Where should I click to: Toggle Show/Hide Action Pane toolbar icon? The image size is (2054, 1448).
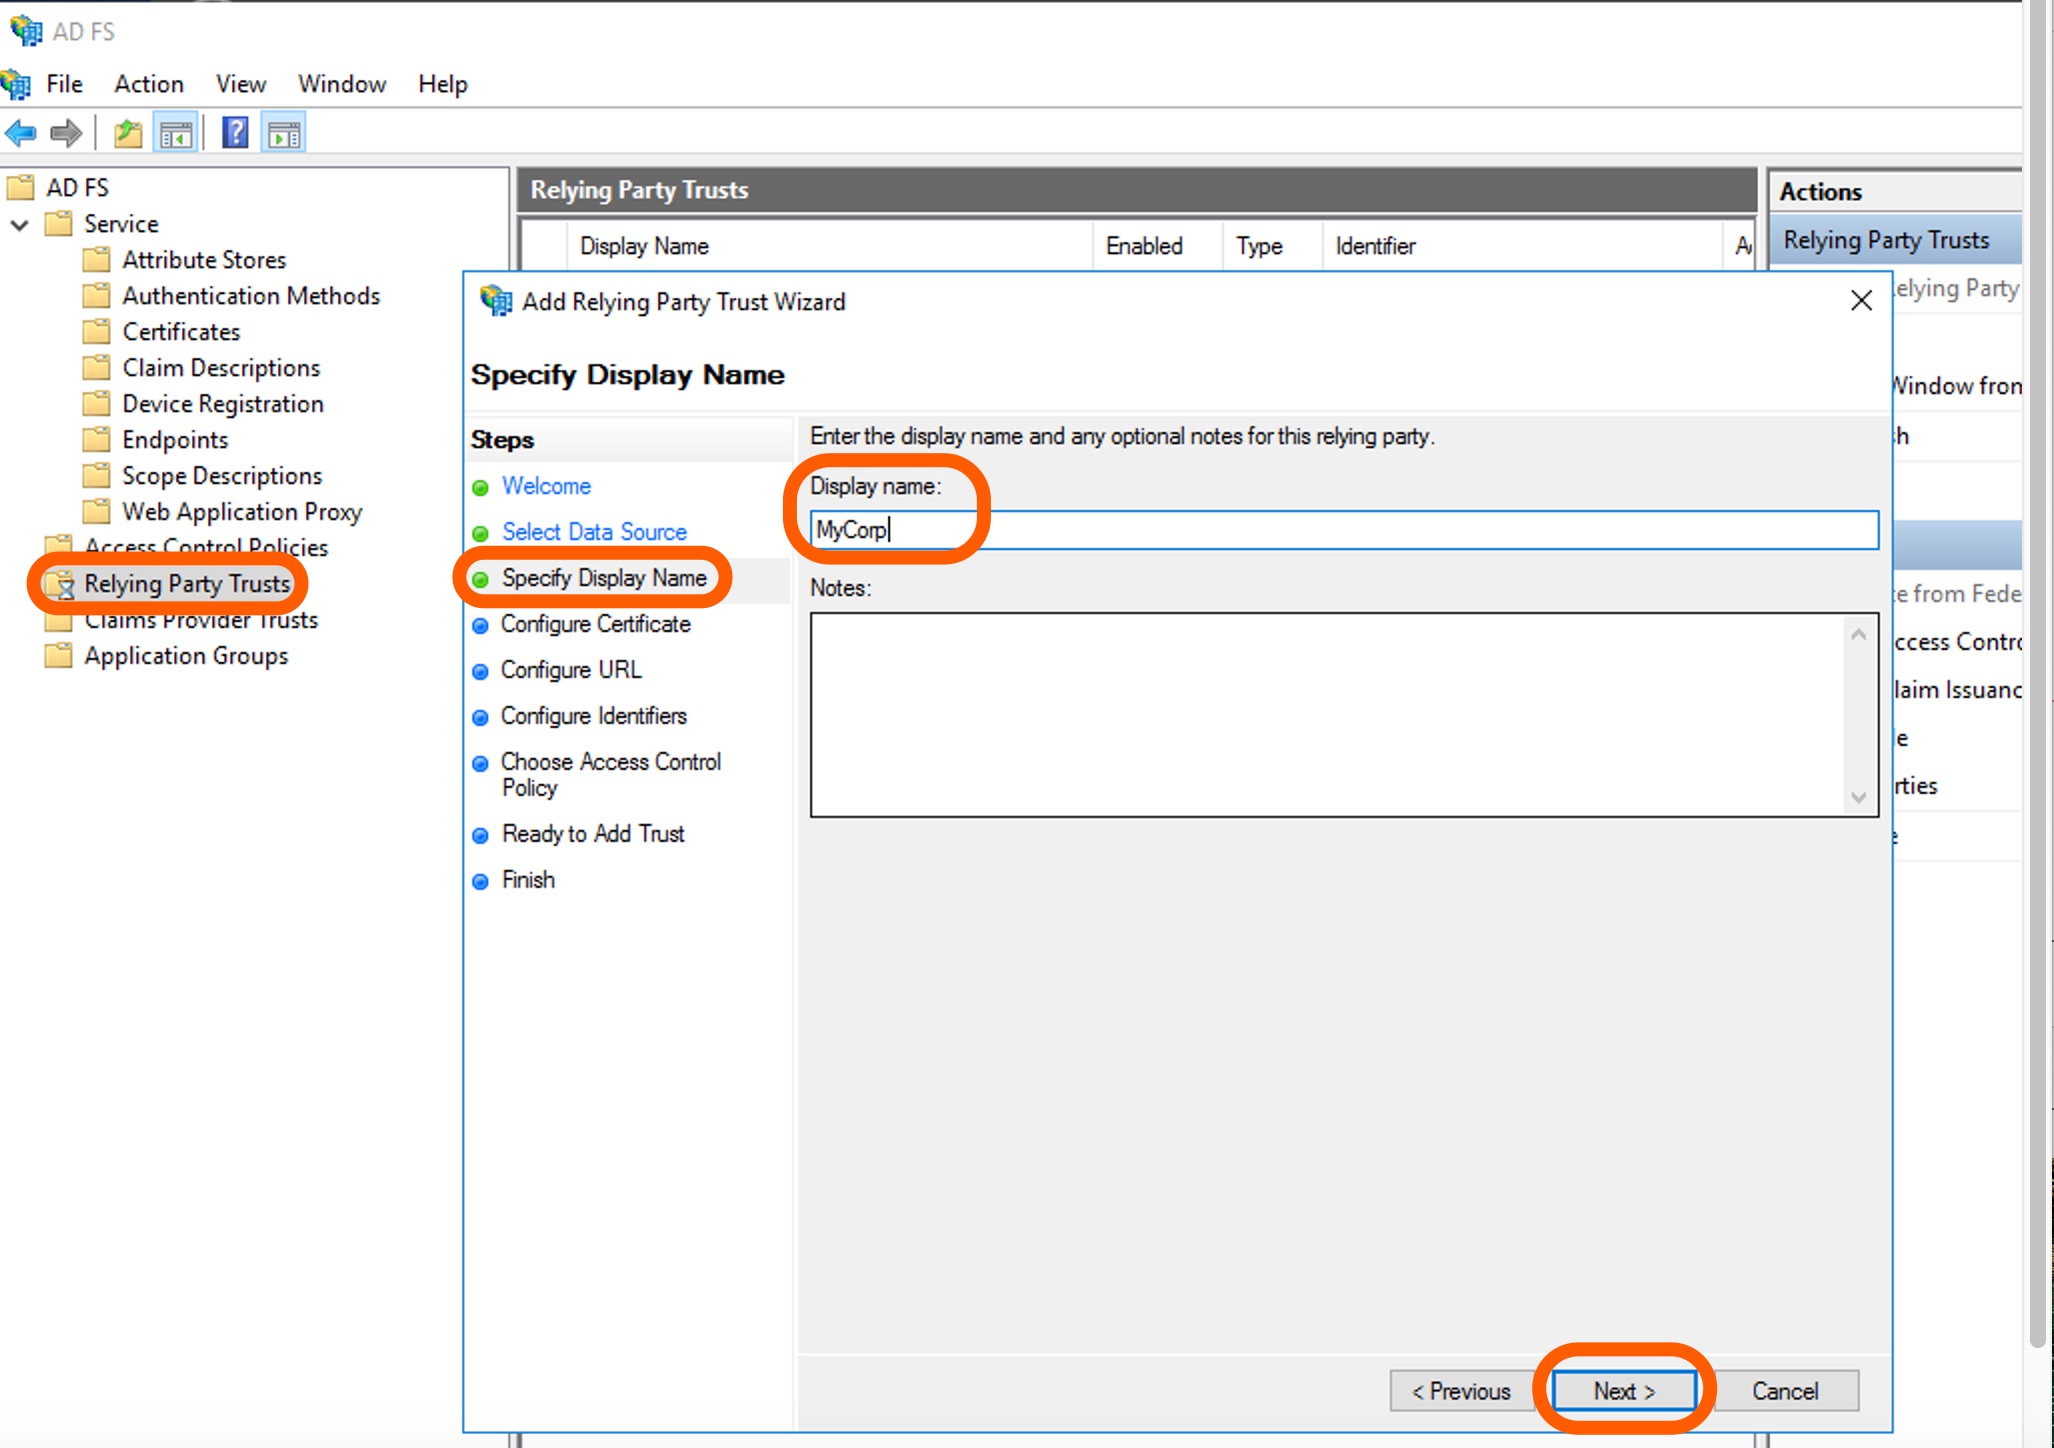(284, 133)
